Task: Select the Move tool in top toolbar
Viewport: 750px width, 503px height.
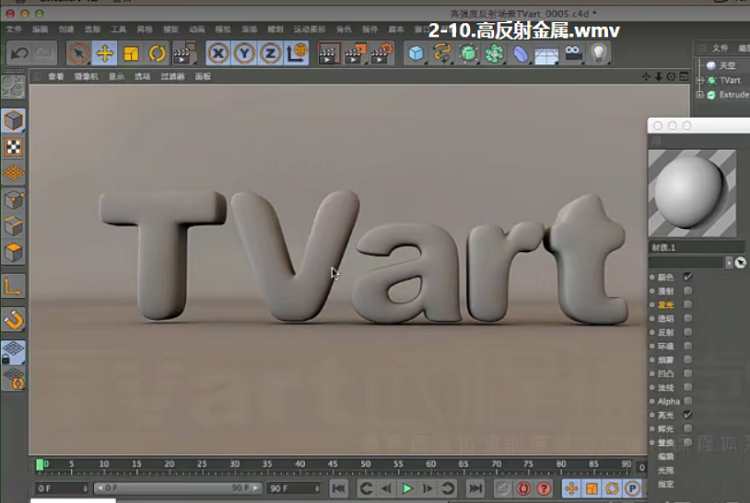Action: pos(105,53)
